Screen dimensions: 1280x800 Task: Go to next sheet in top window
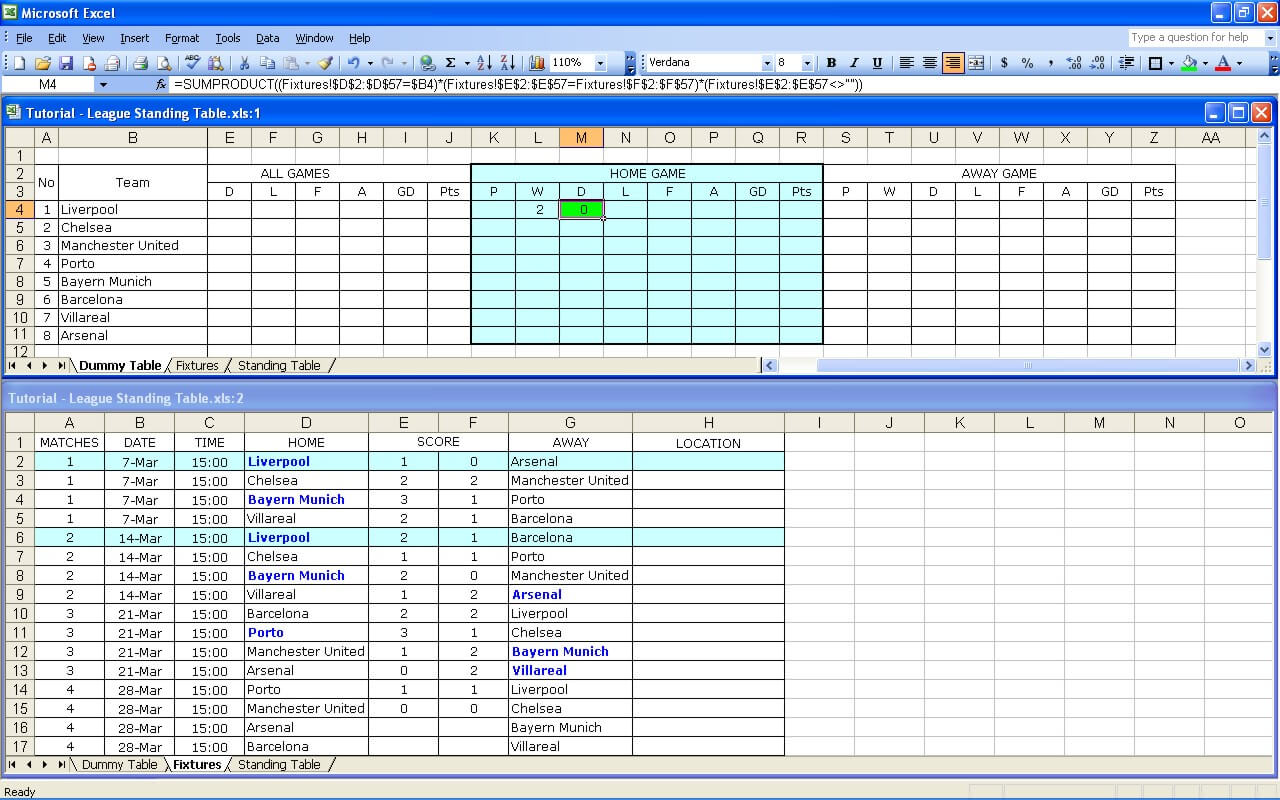[44, 366]
